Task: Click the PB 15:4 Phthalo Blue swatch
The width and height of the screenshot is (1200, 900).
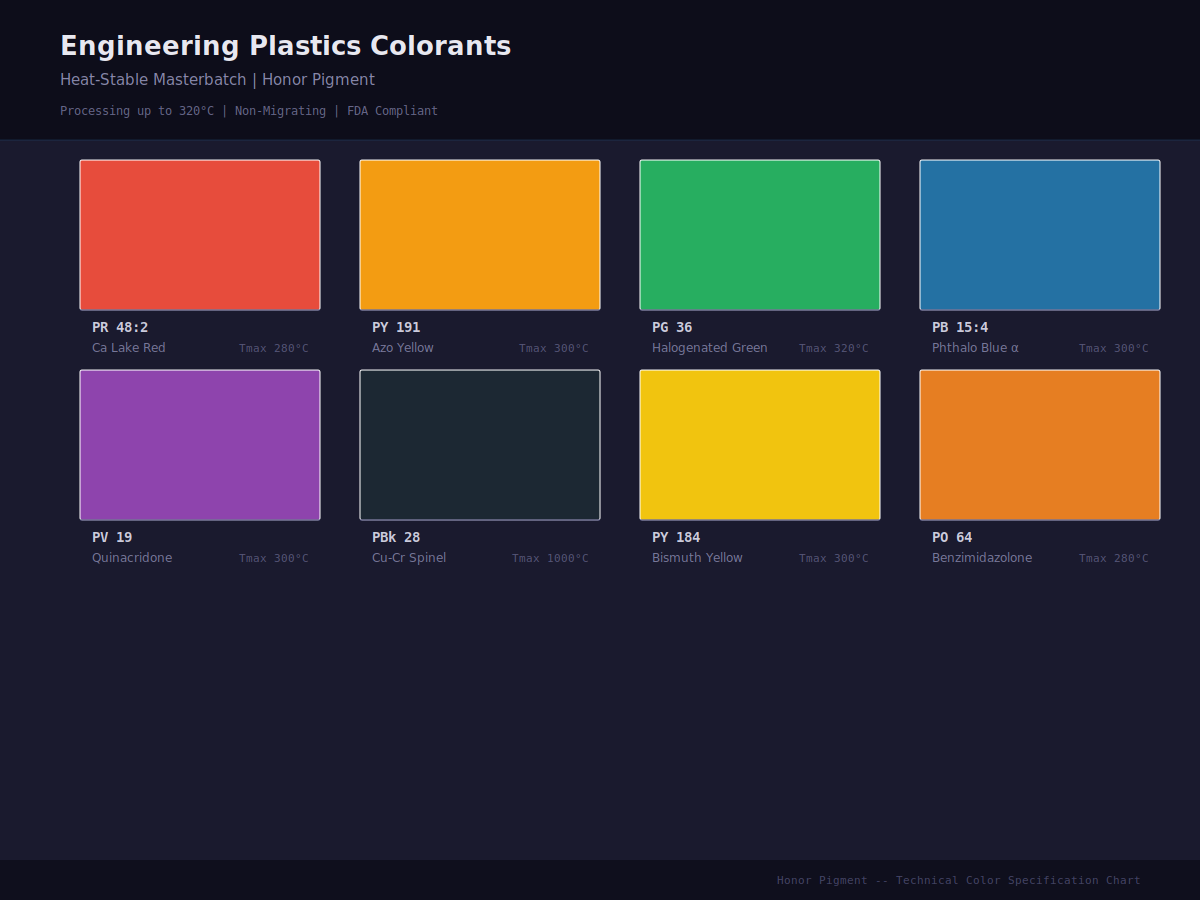Action: 1039,234
